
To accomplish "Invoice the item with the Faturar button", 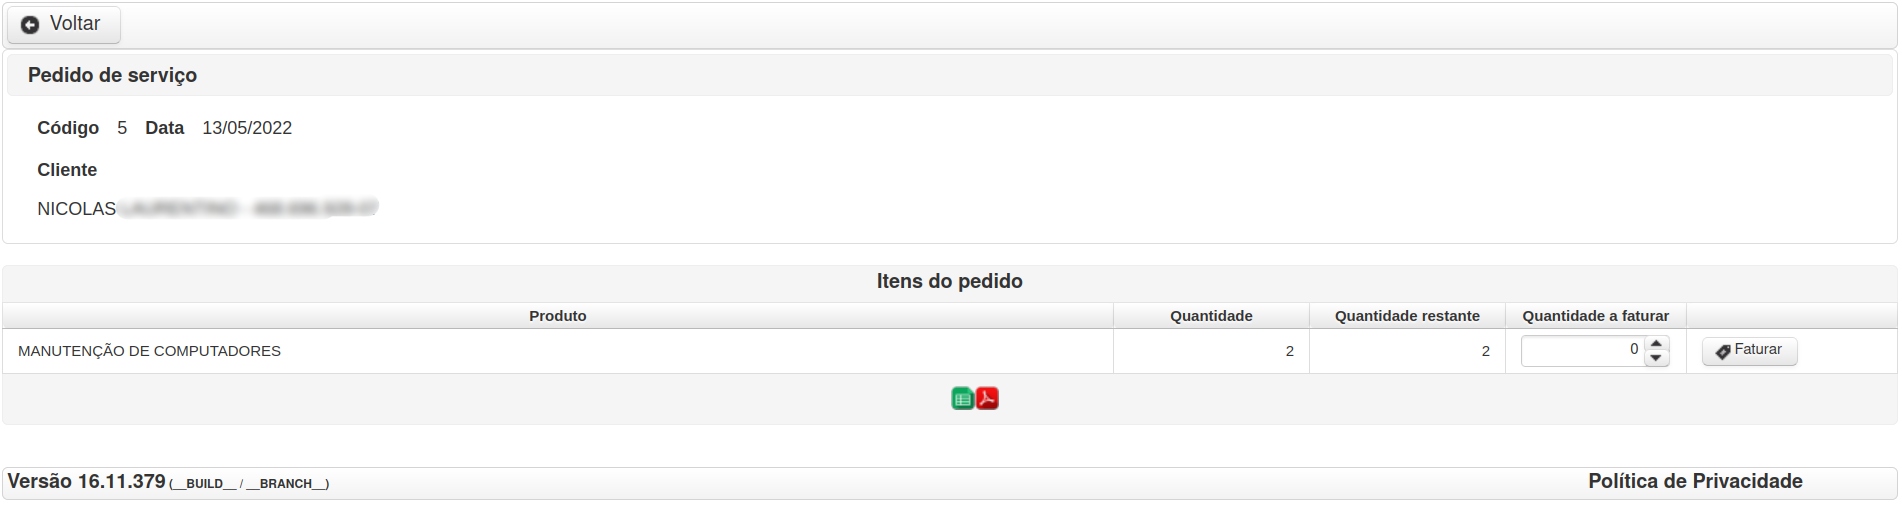I will (x=1750, y=350).
